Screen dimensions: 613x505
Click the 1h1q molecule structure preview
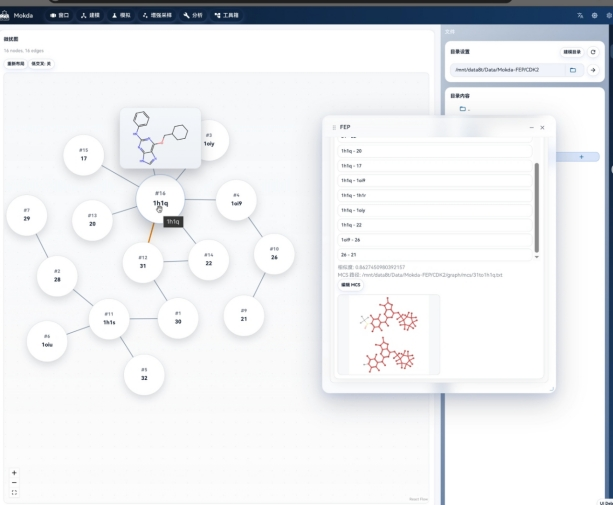[160, 138]
